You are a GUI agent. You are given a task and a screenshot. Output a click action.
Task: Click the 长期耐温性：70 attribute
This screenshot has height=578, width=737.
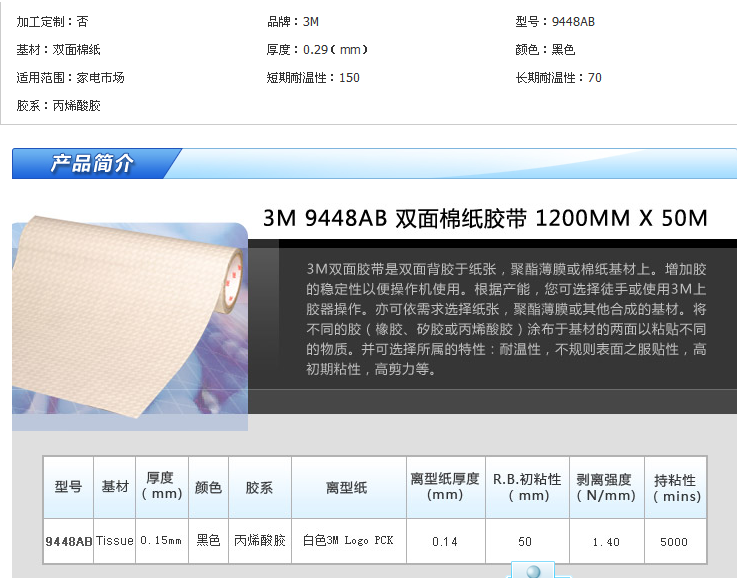(558, 78)
